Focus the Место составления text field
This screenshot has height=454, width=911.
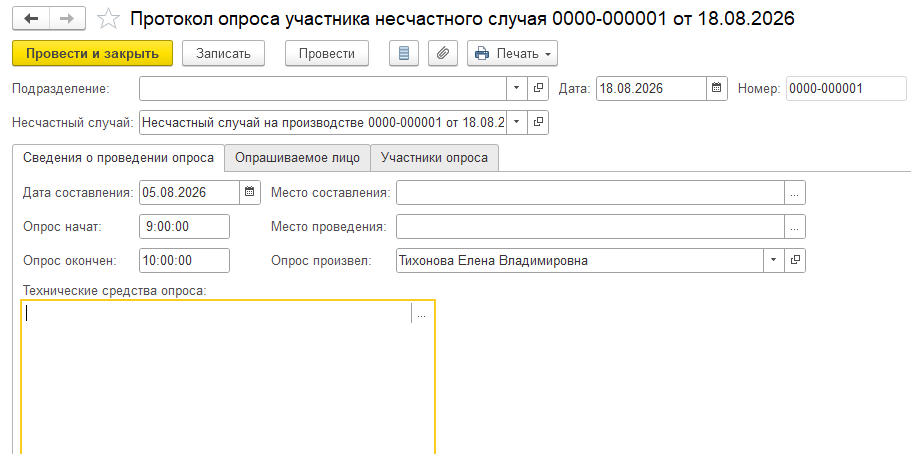(x=590, y=193)
